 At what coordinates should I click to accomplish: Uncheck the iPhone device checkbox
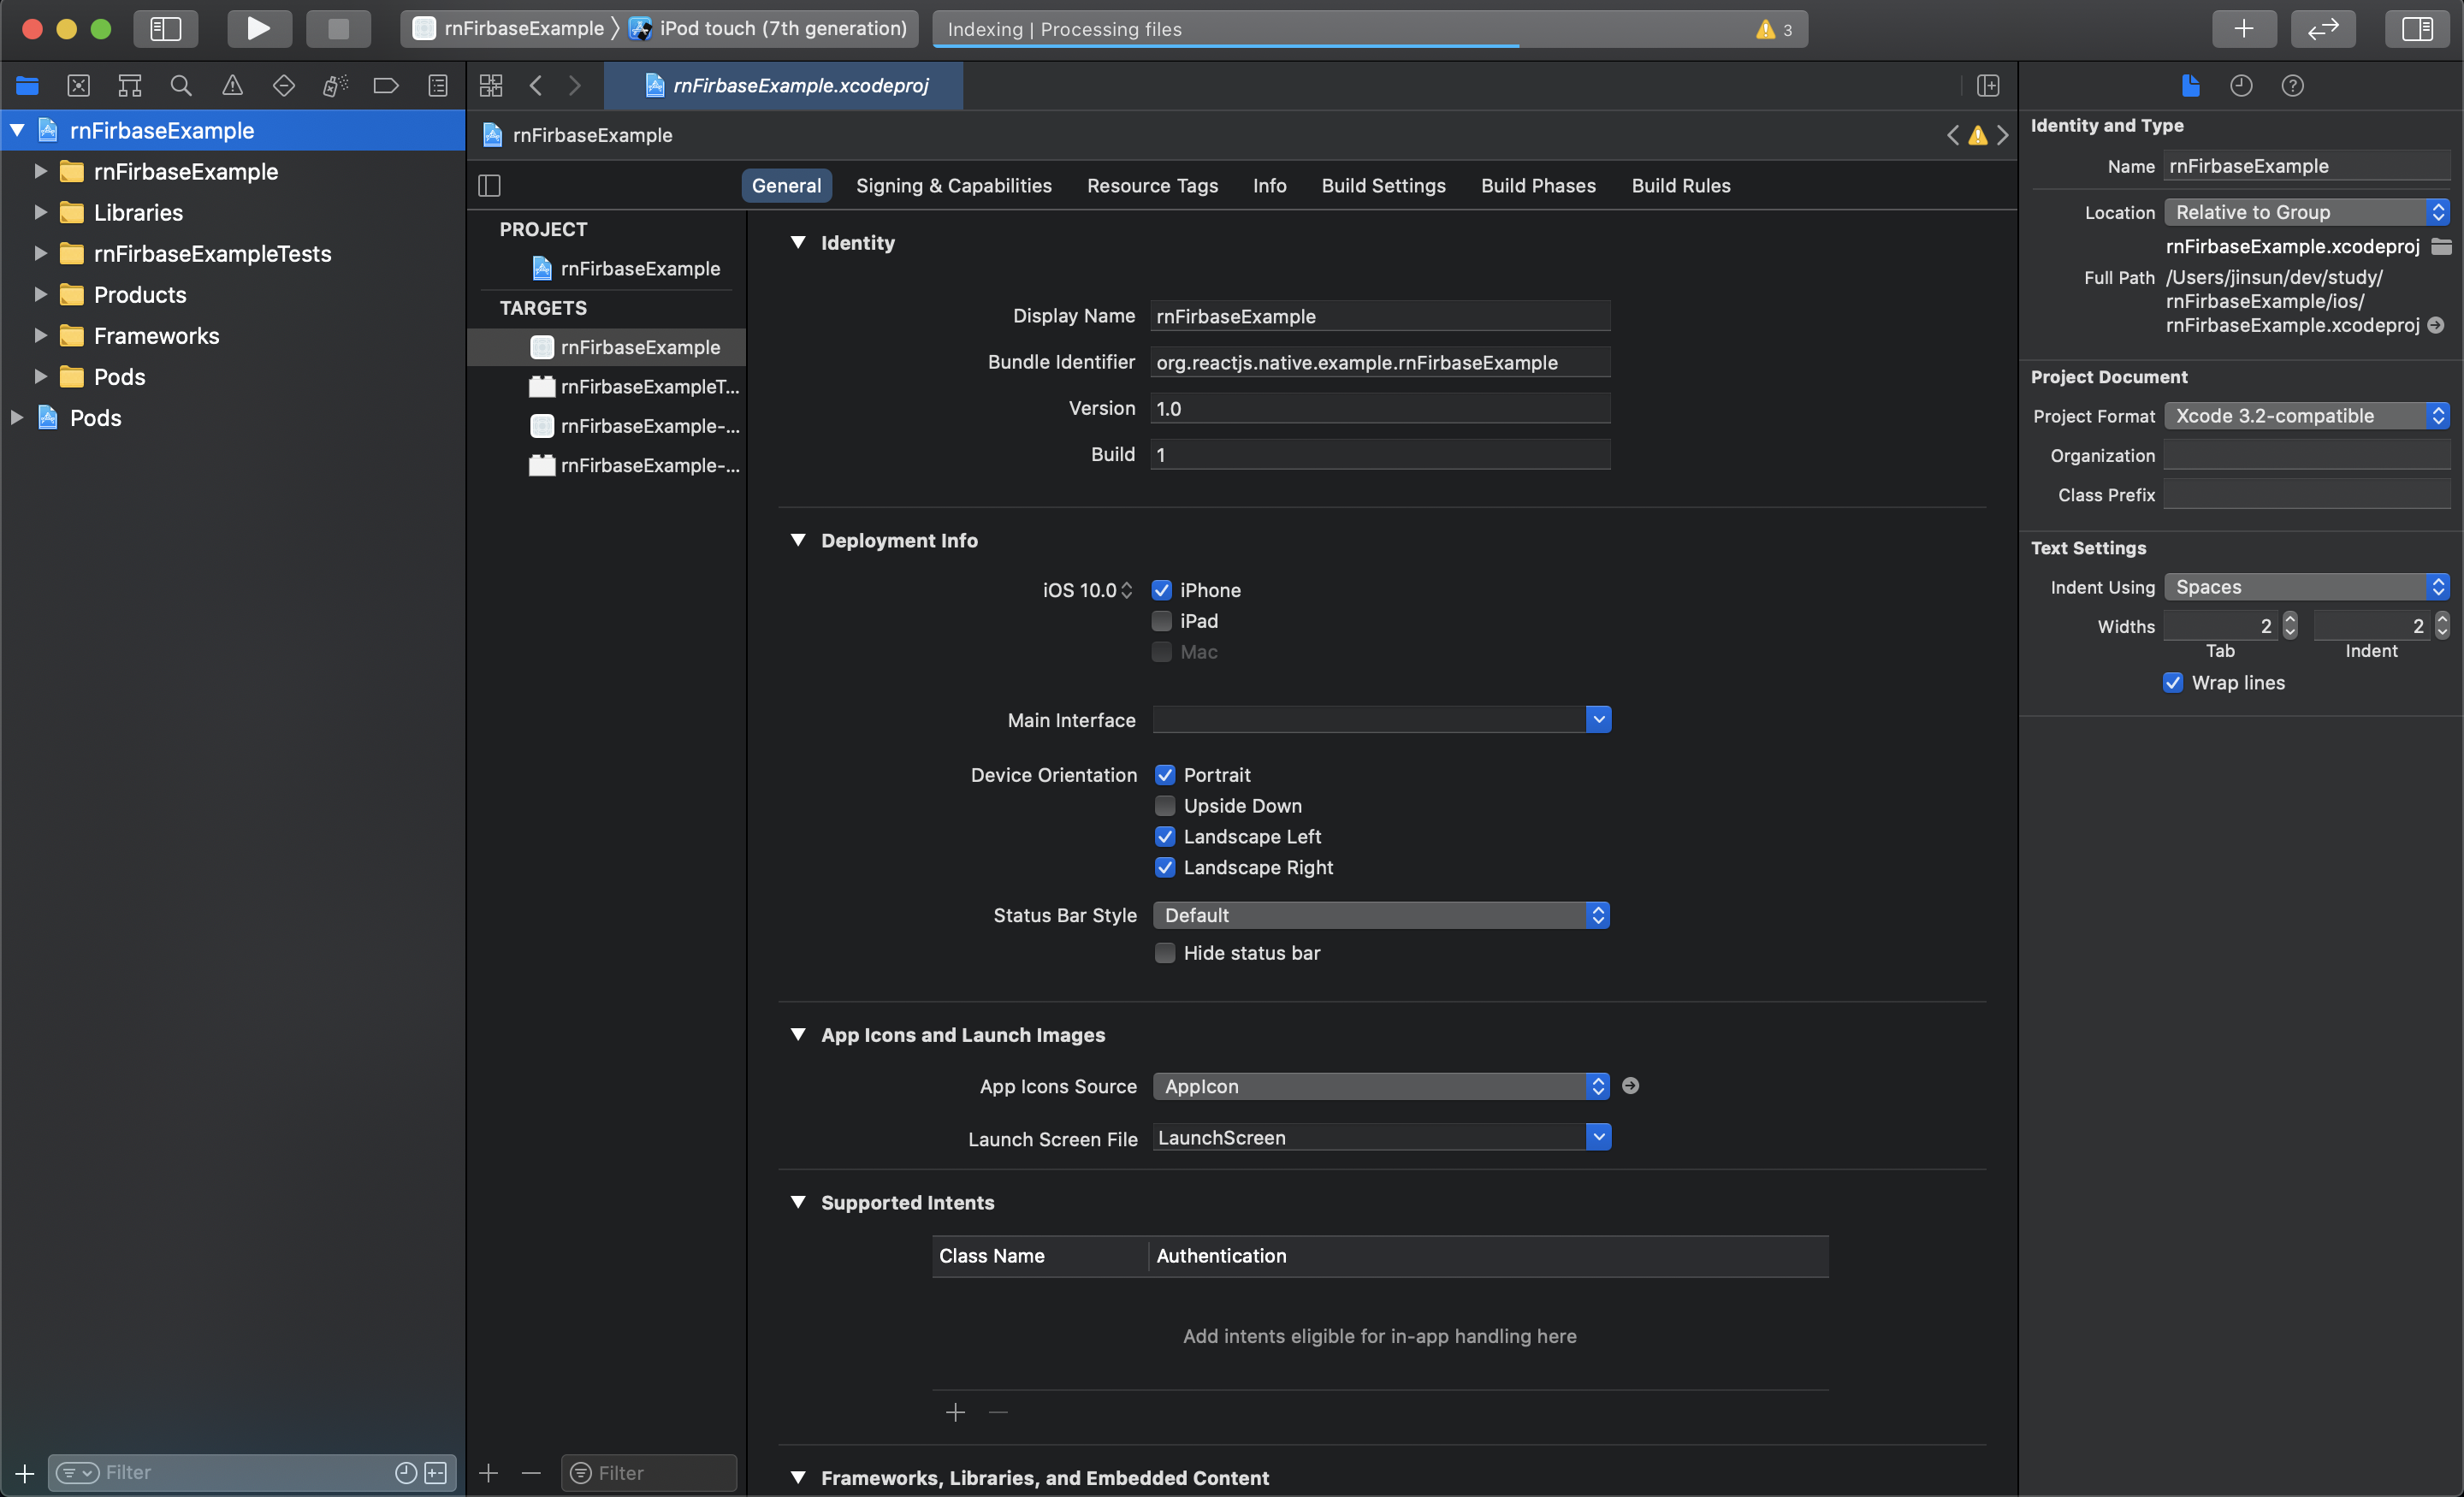[x=1161, y=590]
